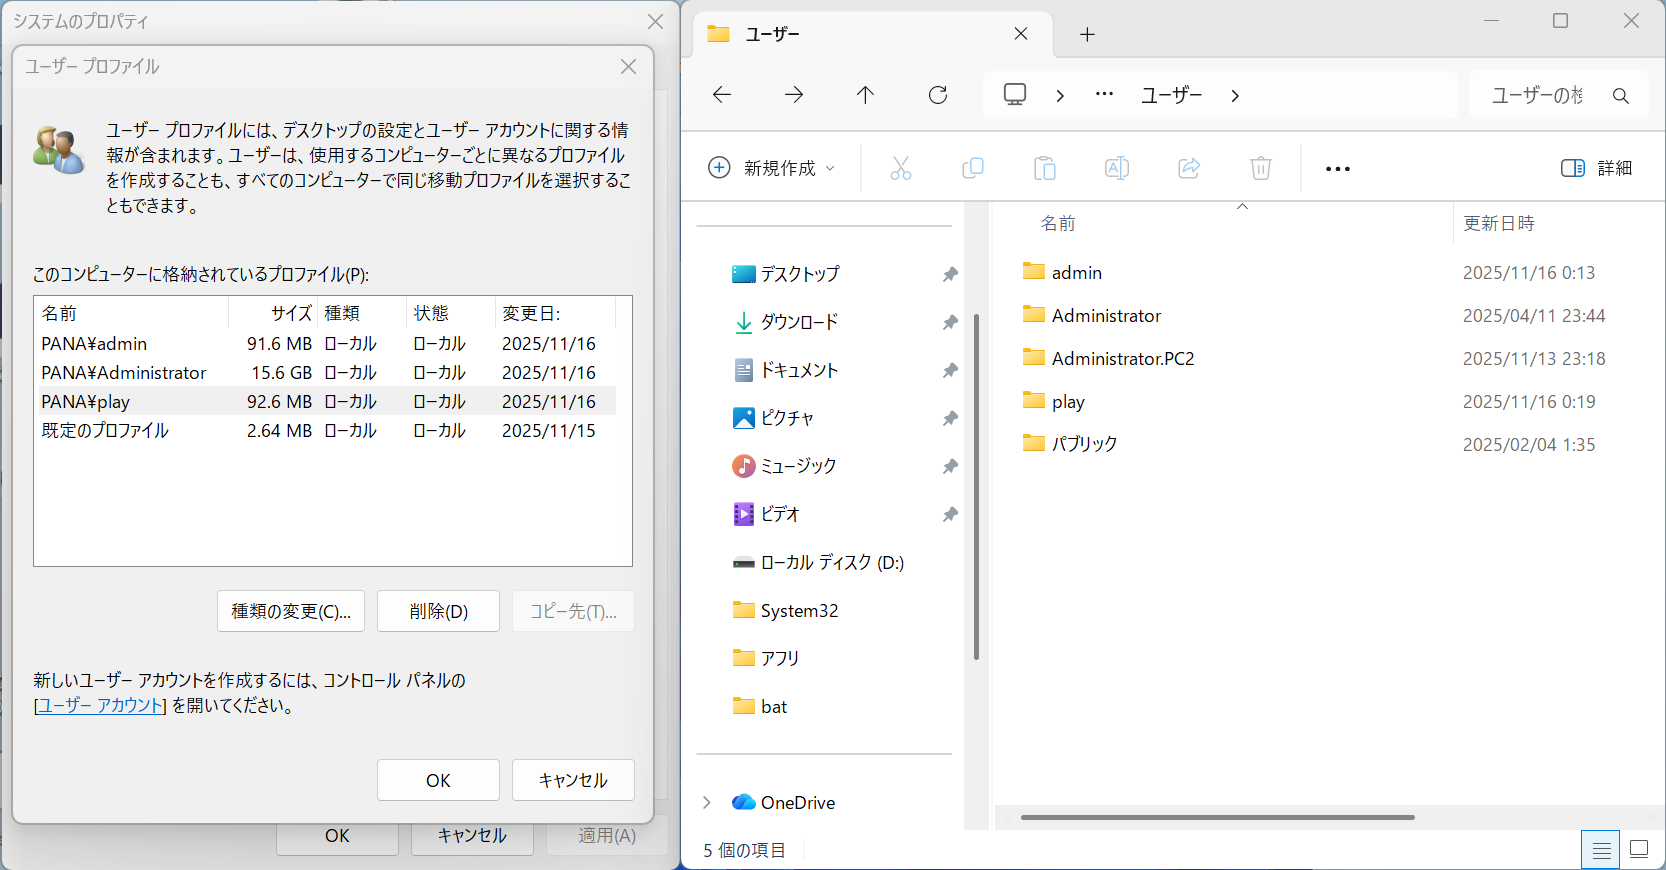Click the Refresh icon in navigation bar

[x=937, y=95]
